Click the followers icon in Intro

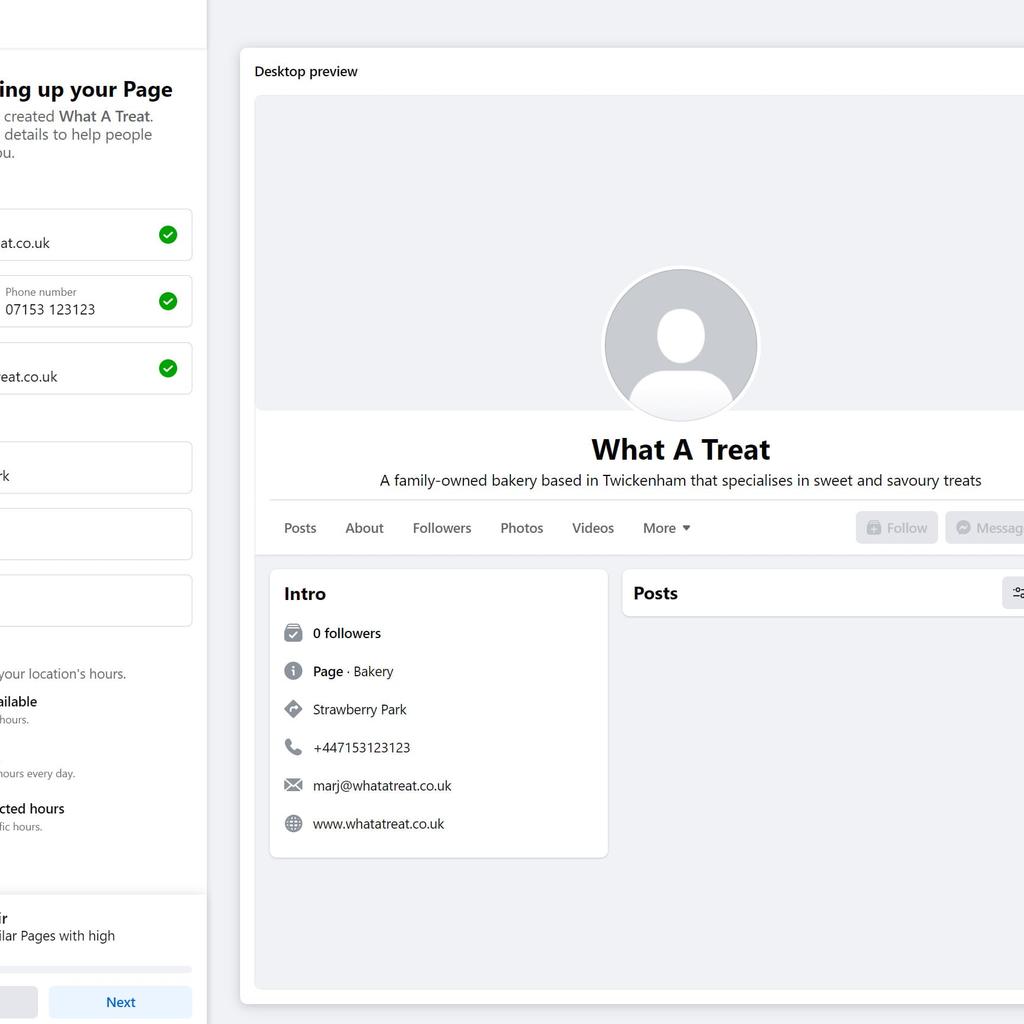click(x=293, y=633)
